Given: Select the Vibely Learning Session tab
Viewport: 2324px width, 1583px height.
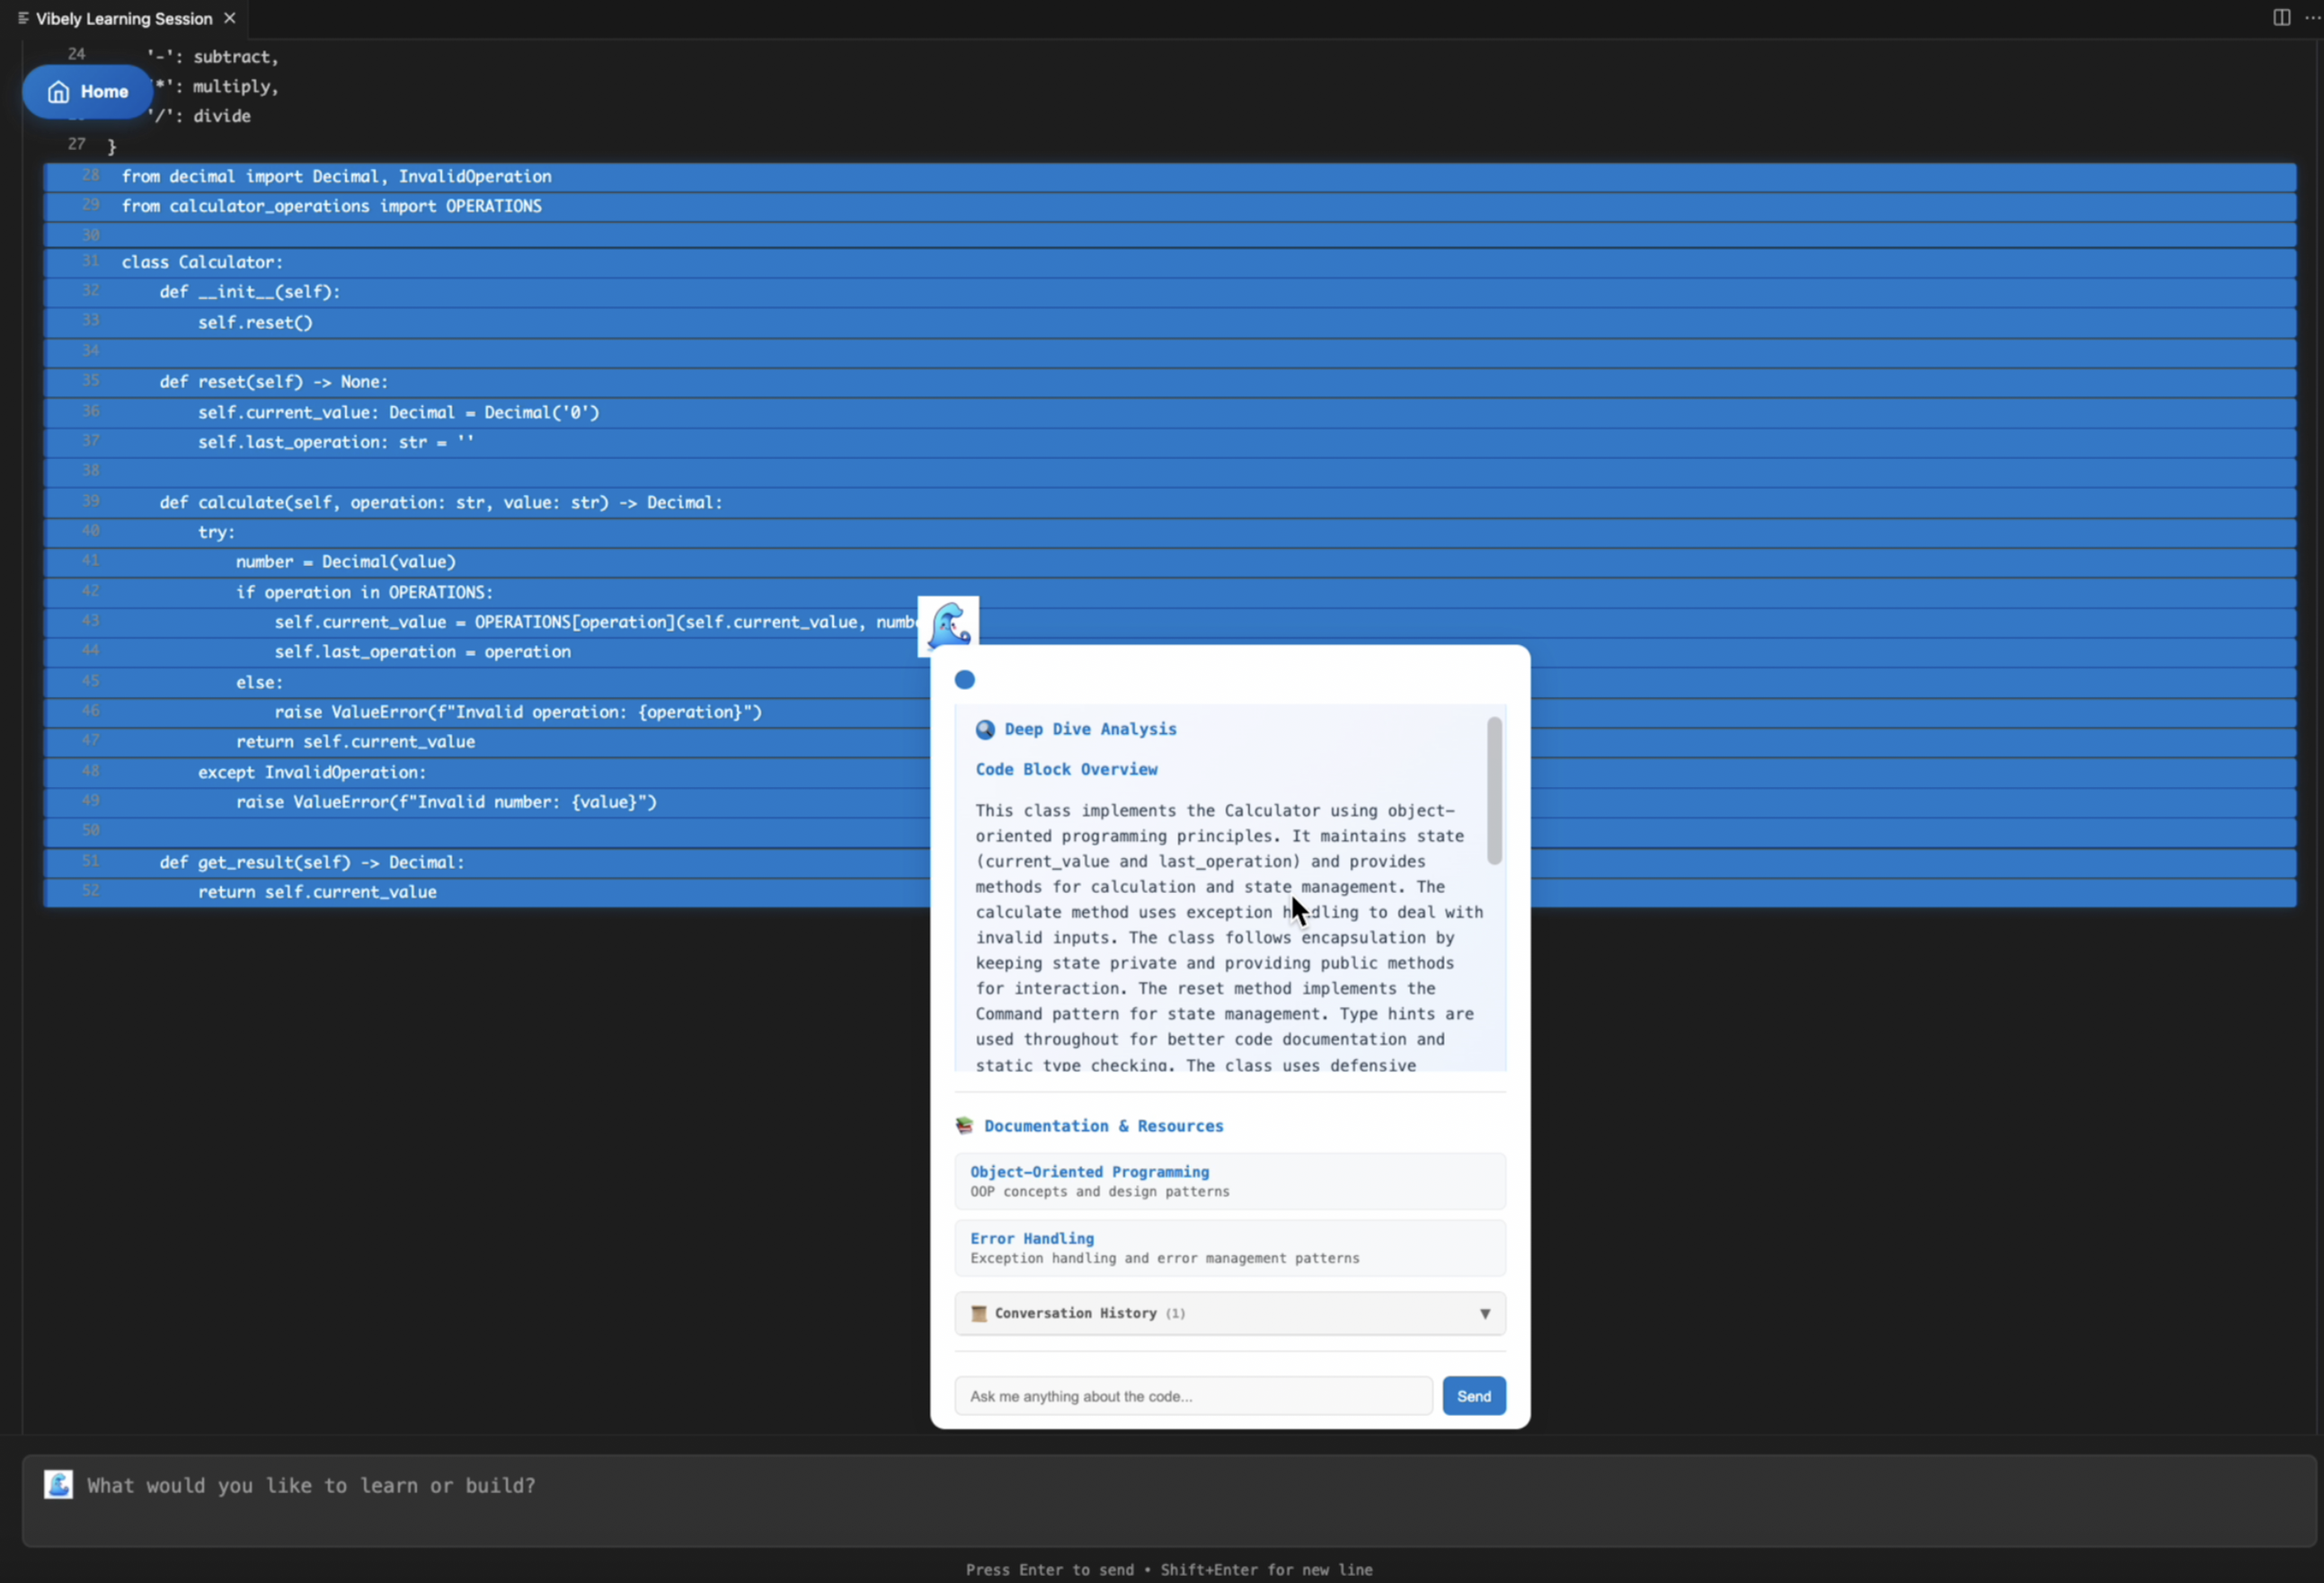Looking at the screenshot, I should pos(124,18).
